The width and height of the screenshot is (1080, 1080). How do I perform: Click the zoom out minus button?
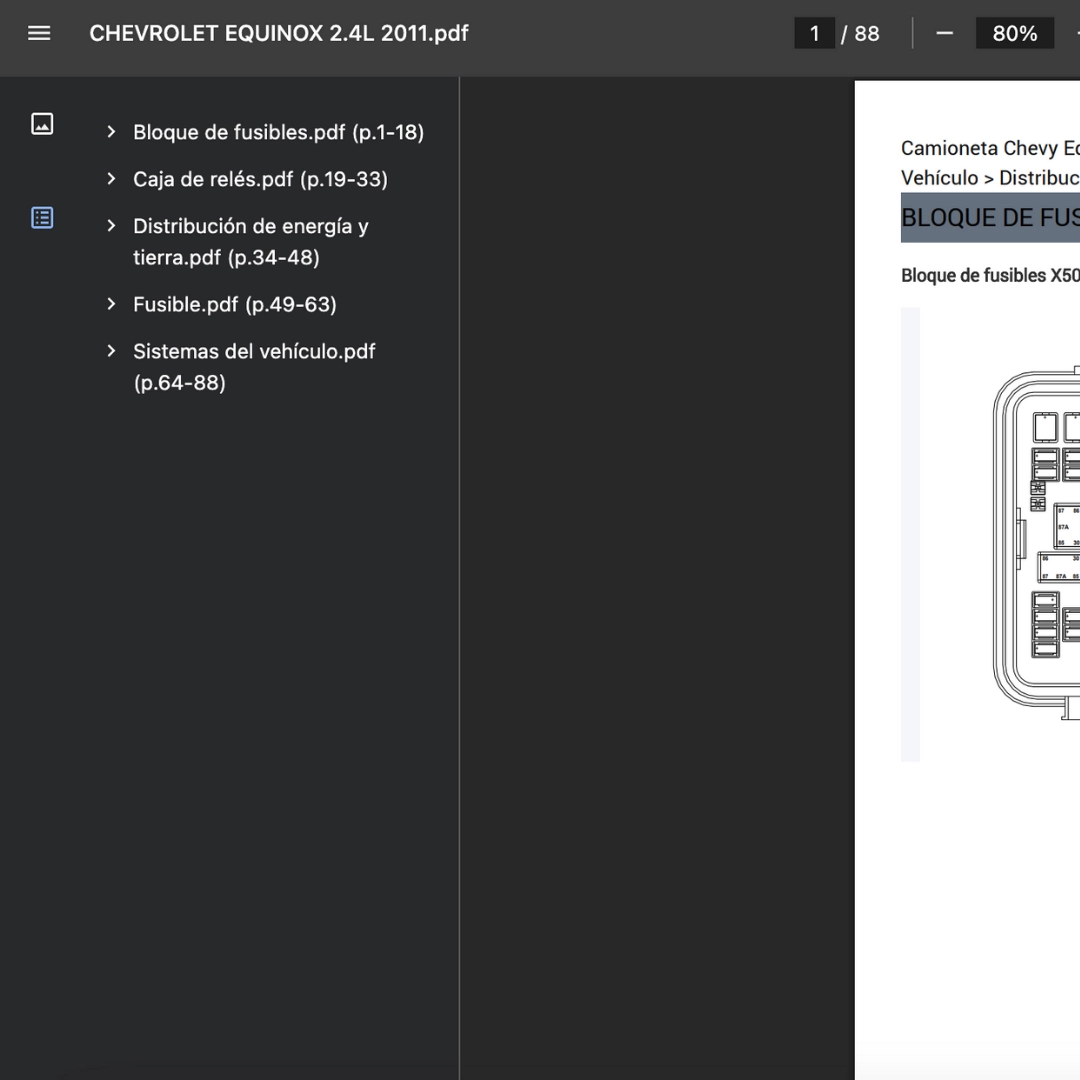(x=944, y=33)
